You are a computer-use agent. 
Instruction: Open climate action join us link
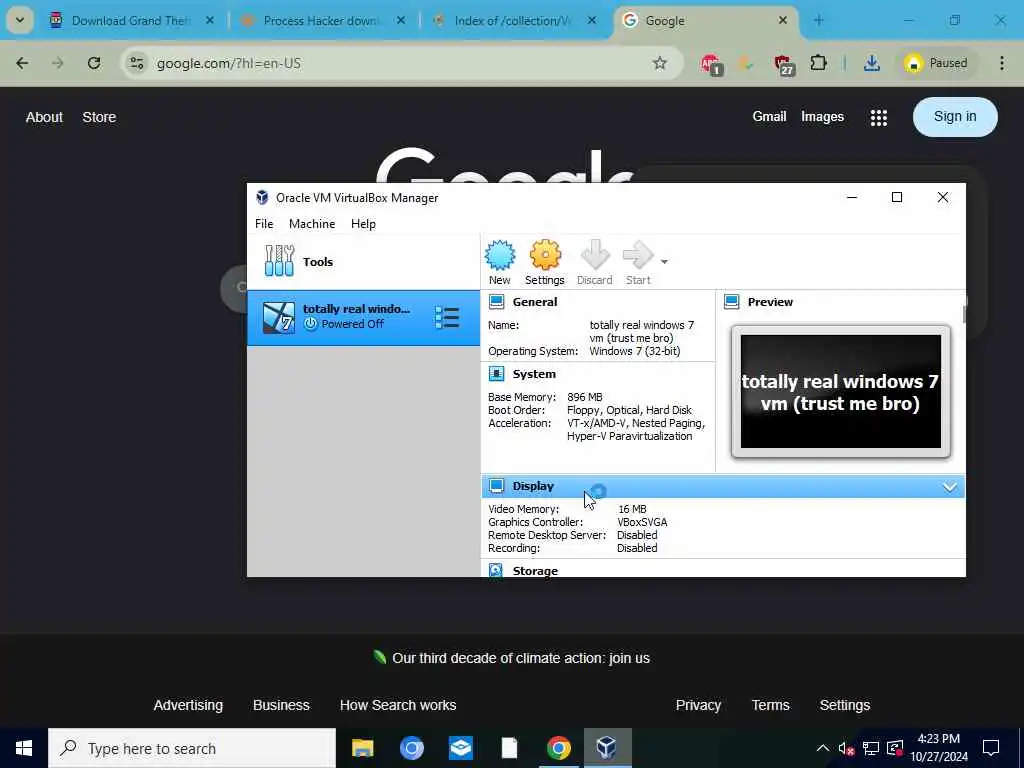click(520, 658)
